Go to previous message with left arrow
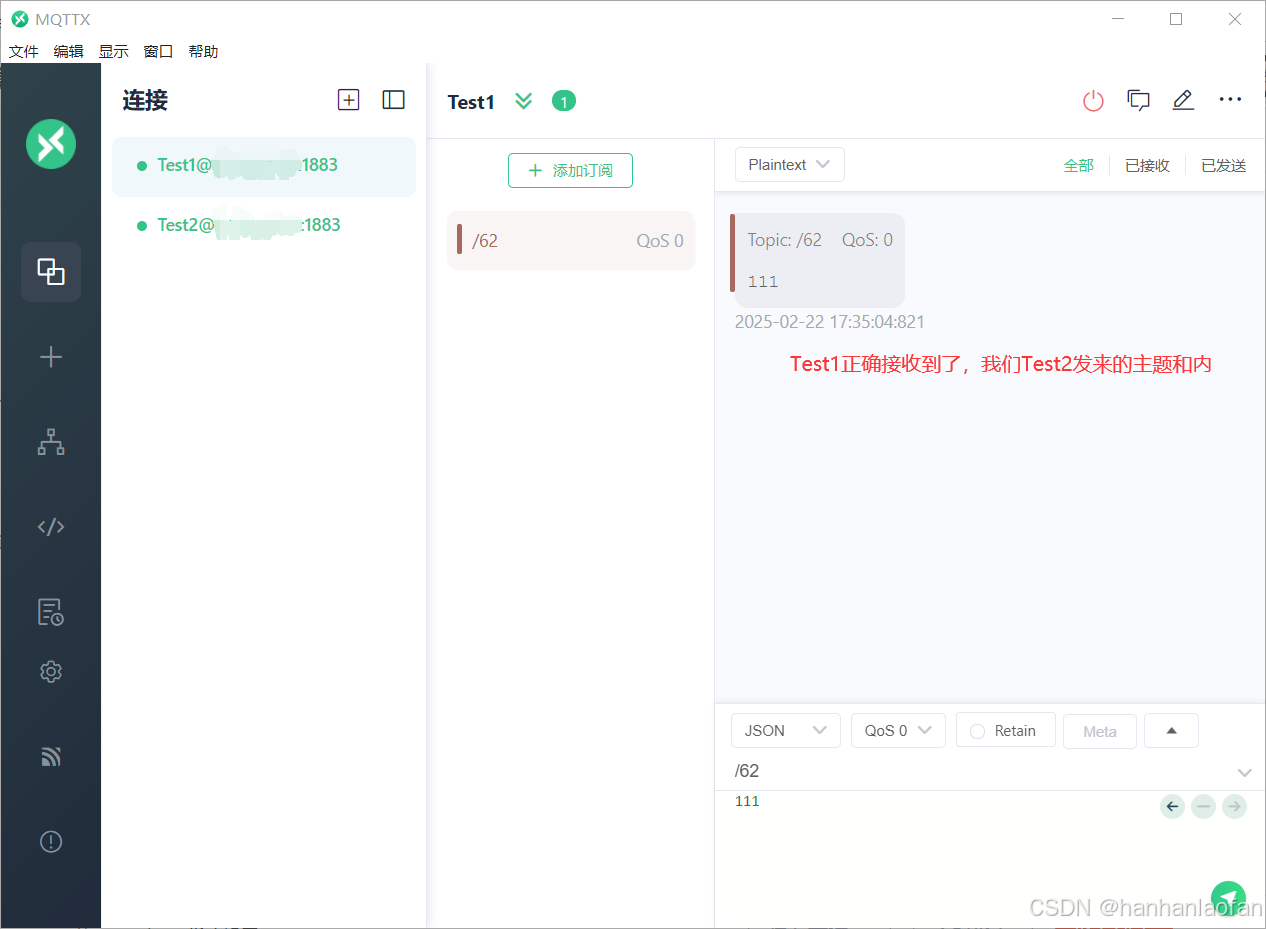This screenshot has height=929, width=1266. 1172,806
